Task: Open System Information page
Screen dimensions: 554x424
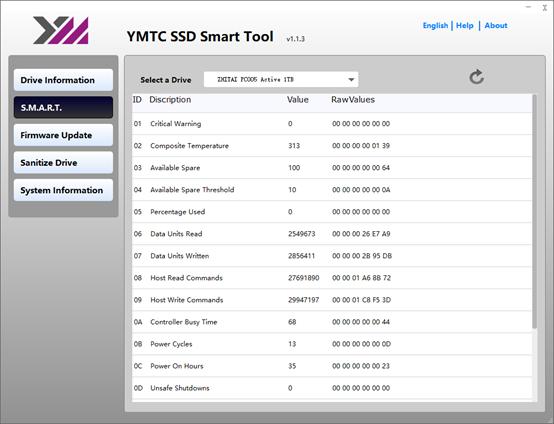Action: (x=64, y=190)
